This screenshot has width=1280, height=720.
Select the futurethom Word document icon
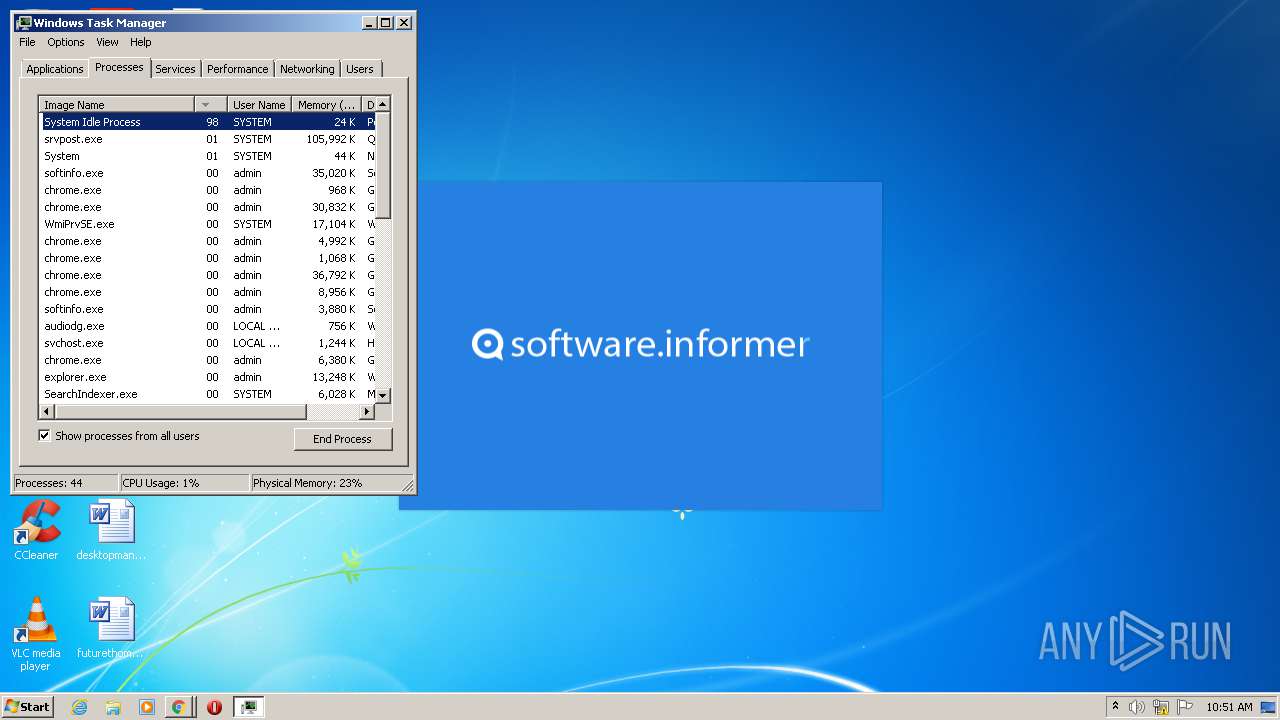[111, 628]
